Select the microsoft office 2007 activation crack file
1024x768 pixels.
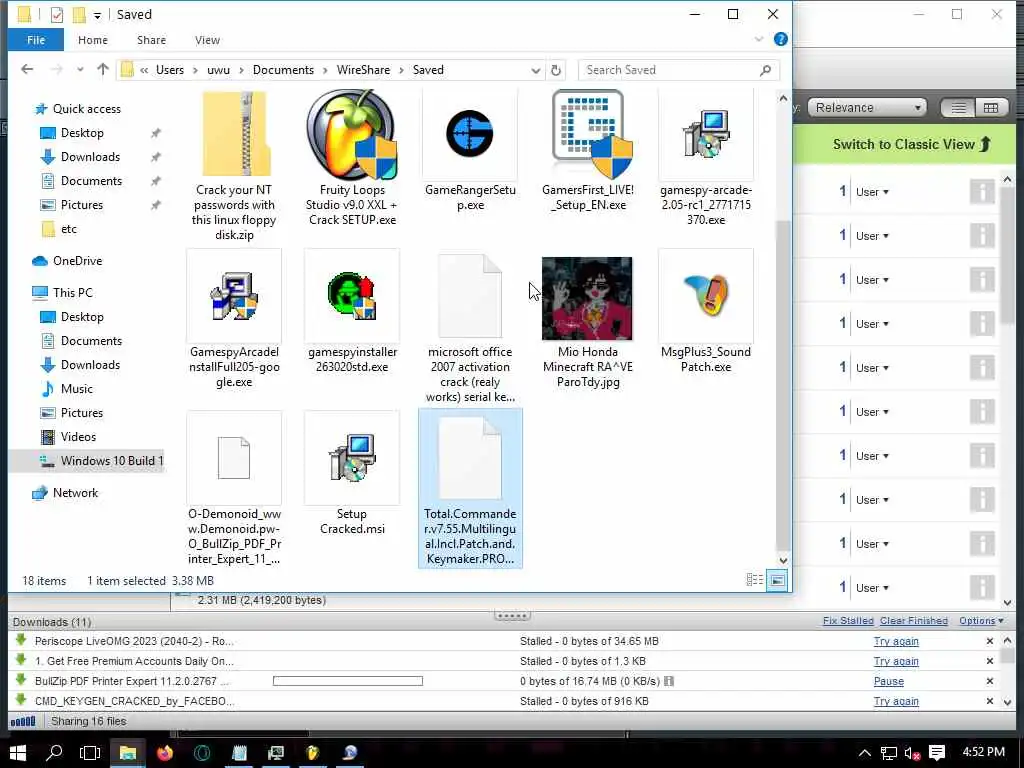click(x=470, y=327)
